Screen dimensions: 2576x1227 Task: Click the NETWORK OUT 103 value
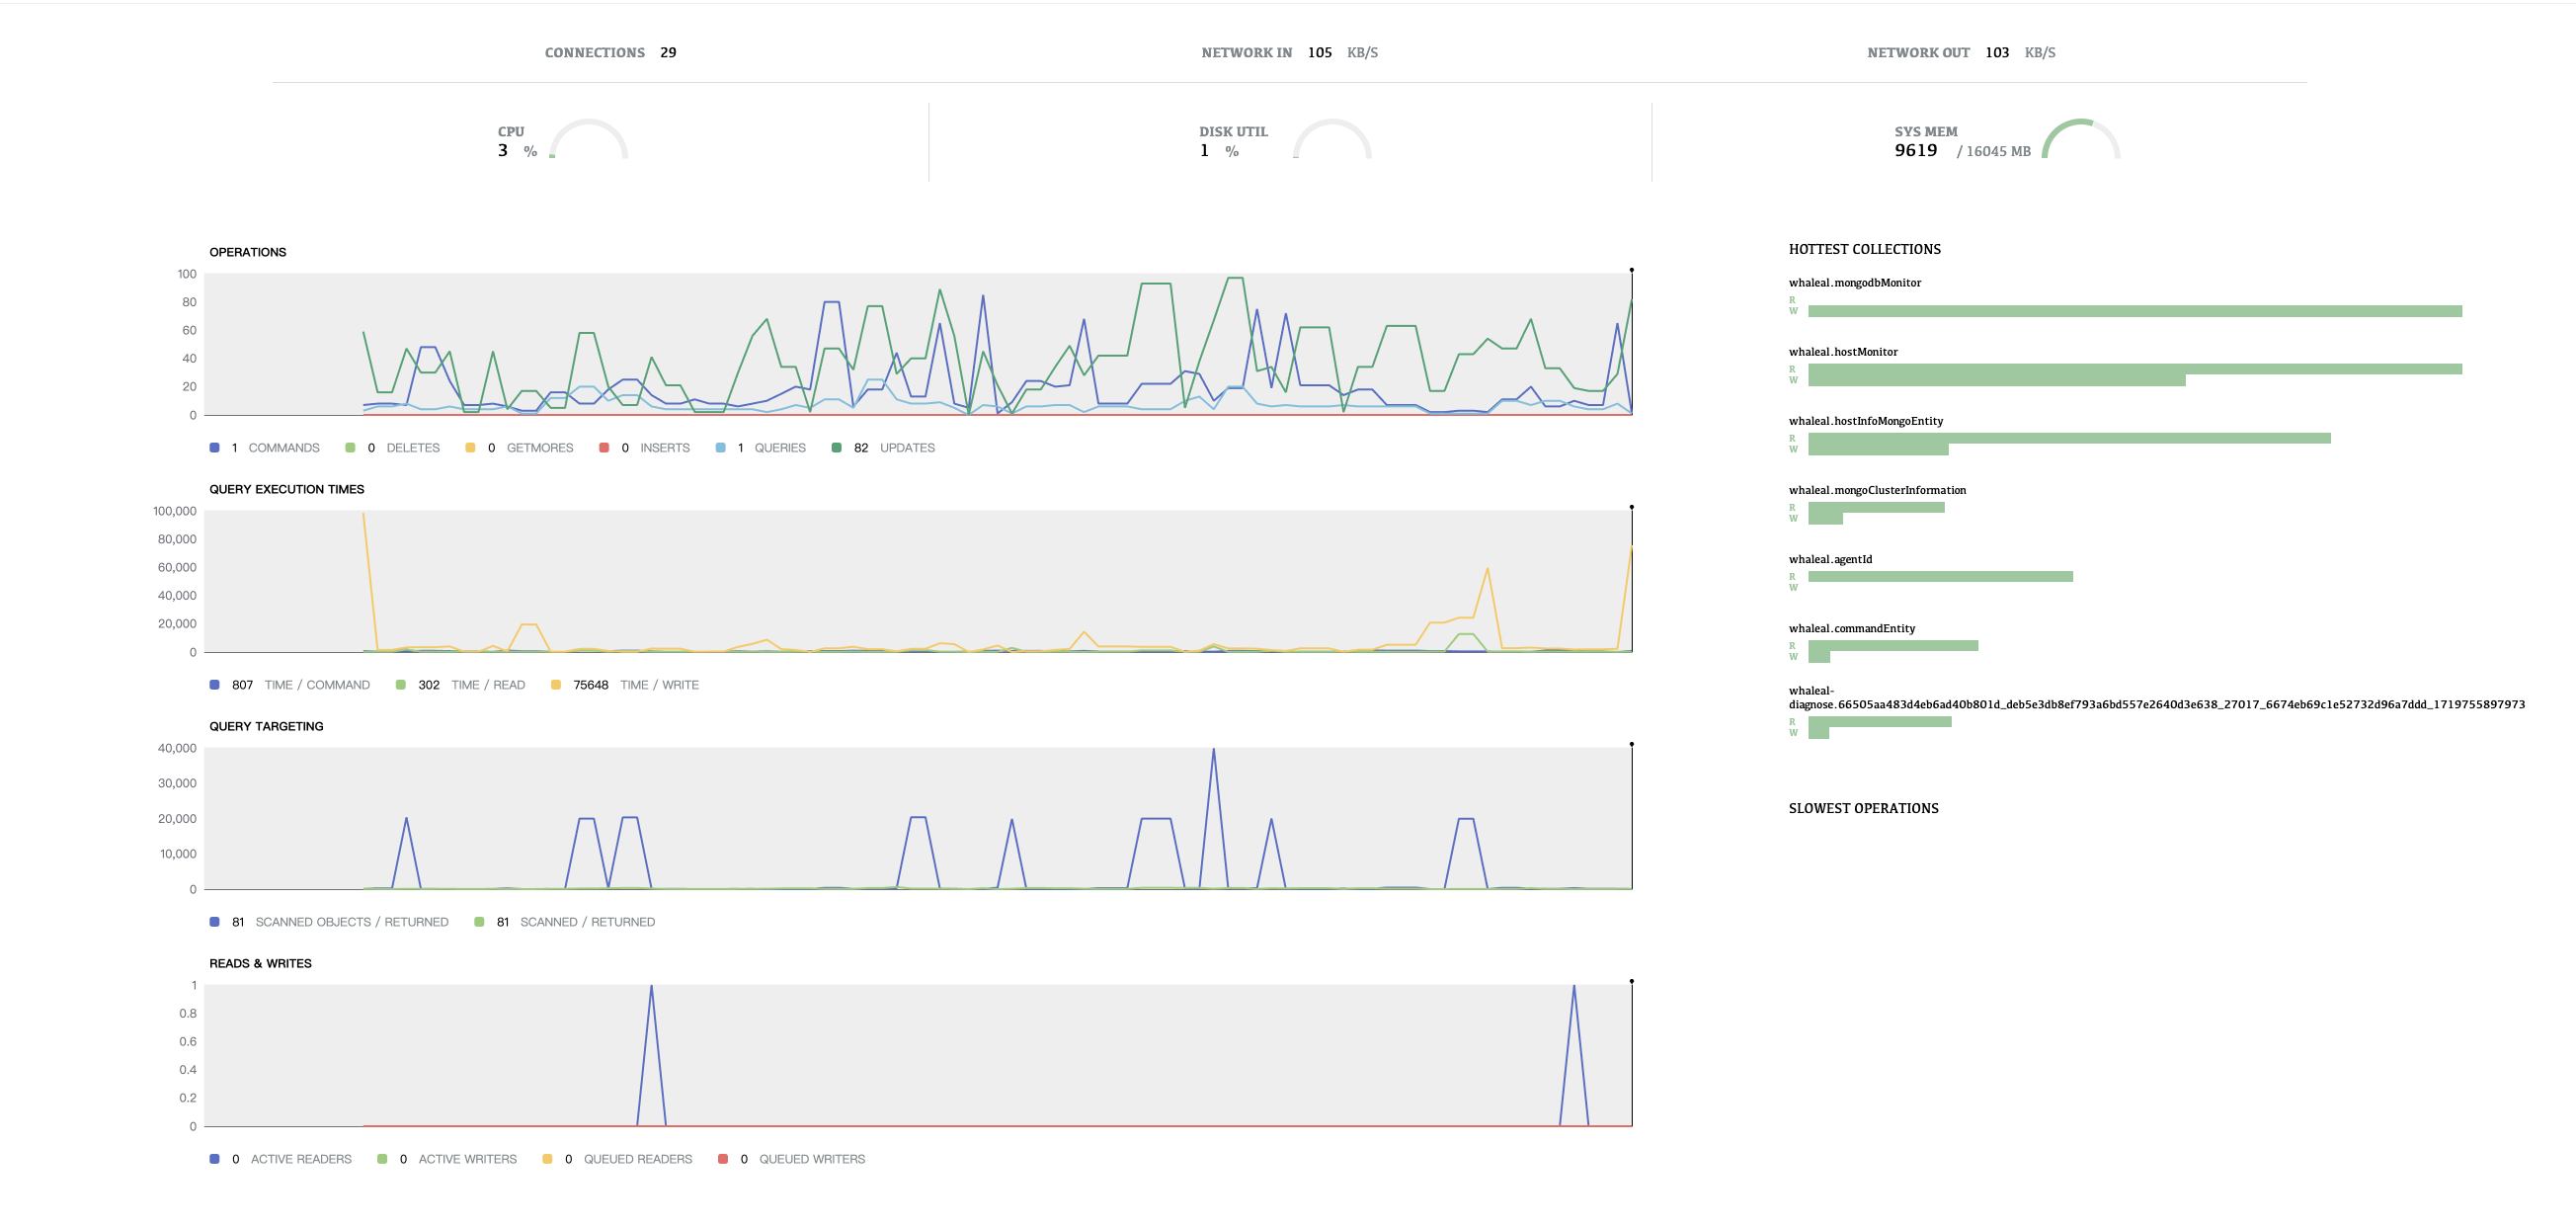1996,53
